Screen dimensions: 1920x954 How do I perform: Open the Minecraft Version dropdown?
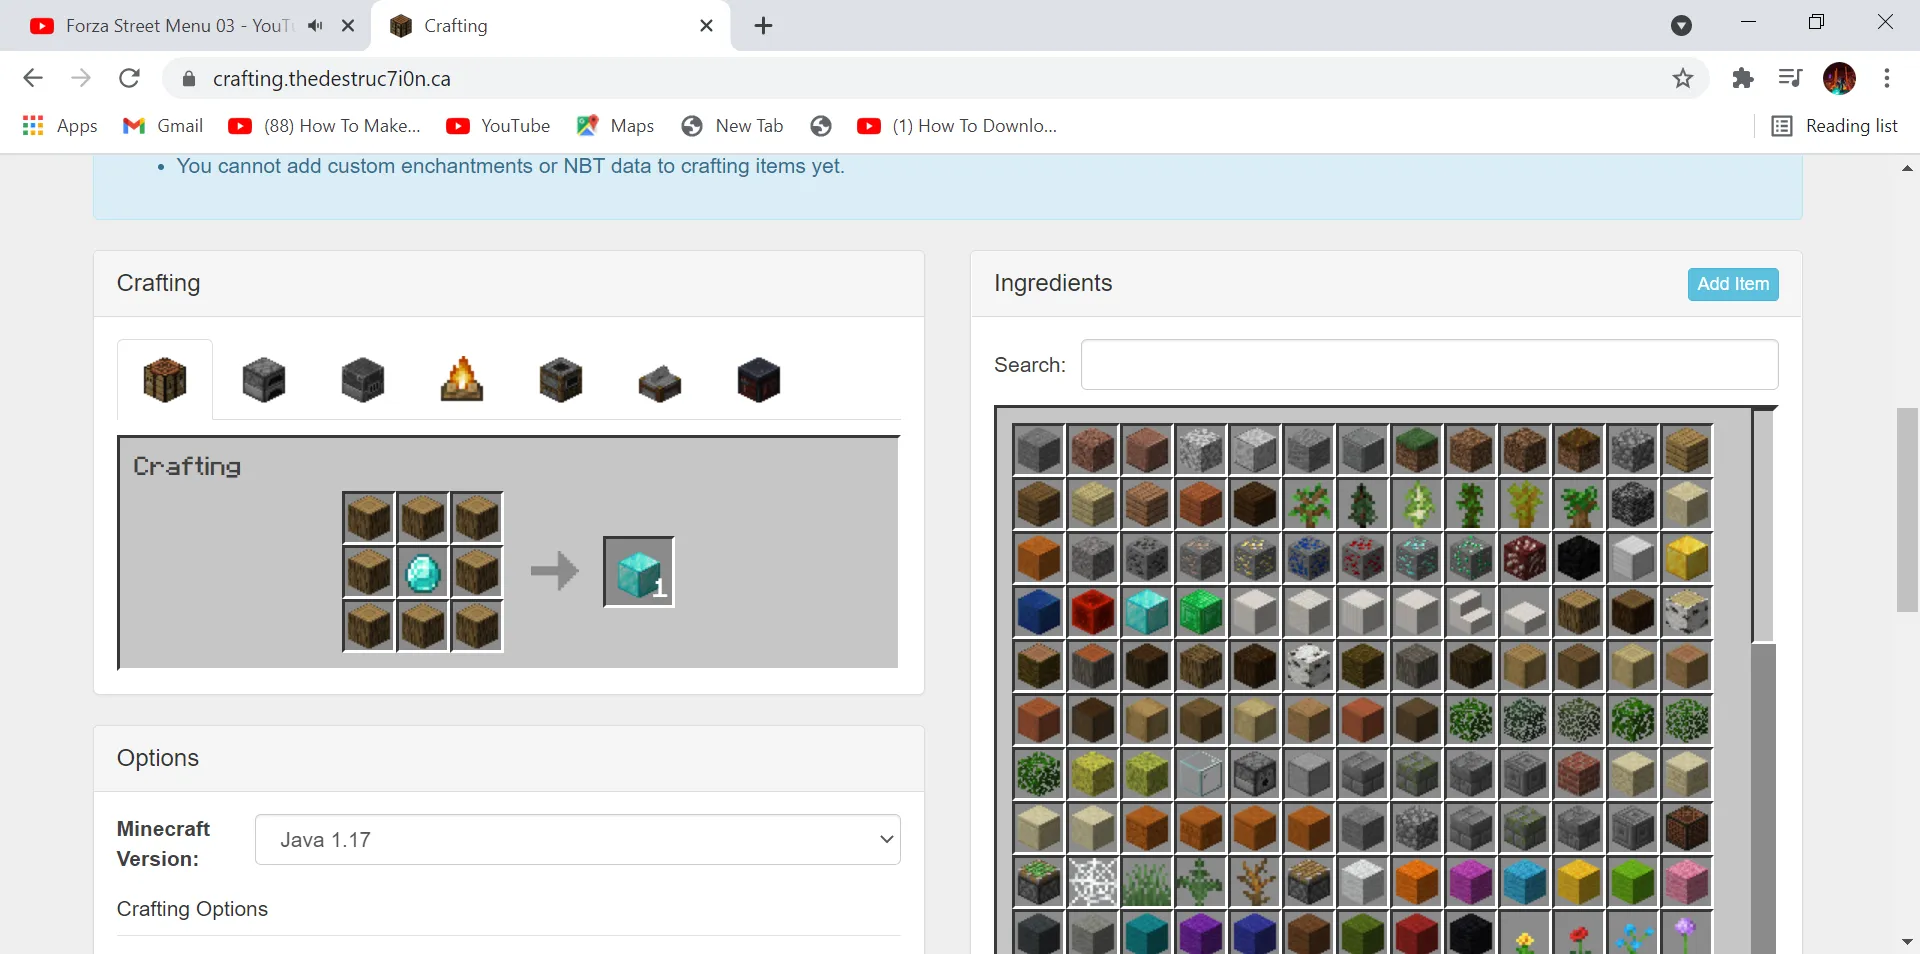point(578,840)
